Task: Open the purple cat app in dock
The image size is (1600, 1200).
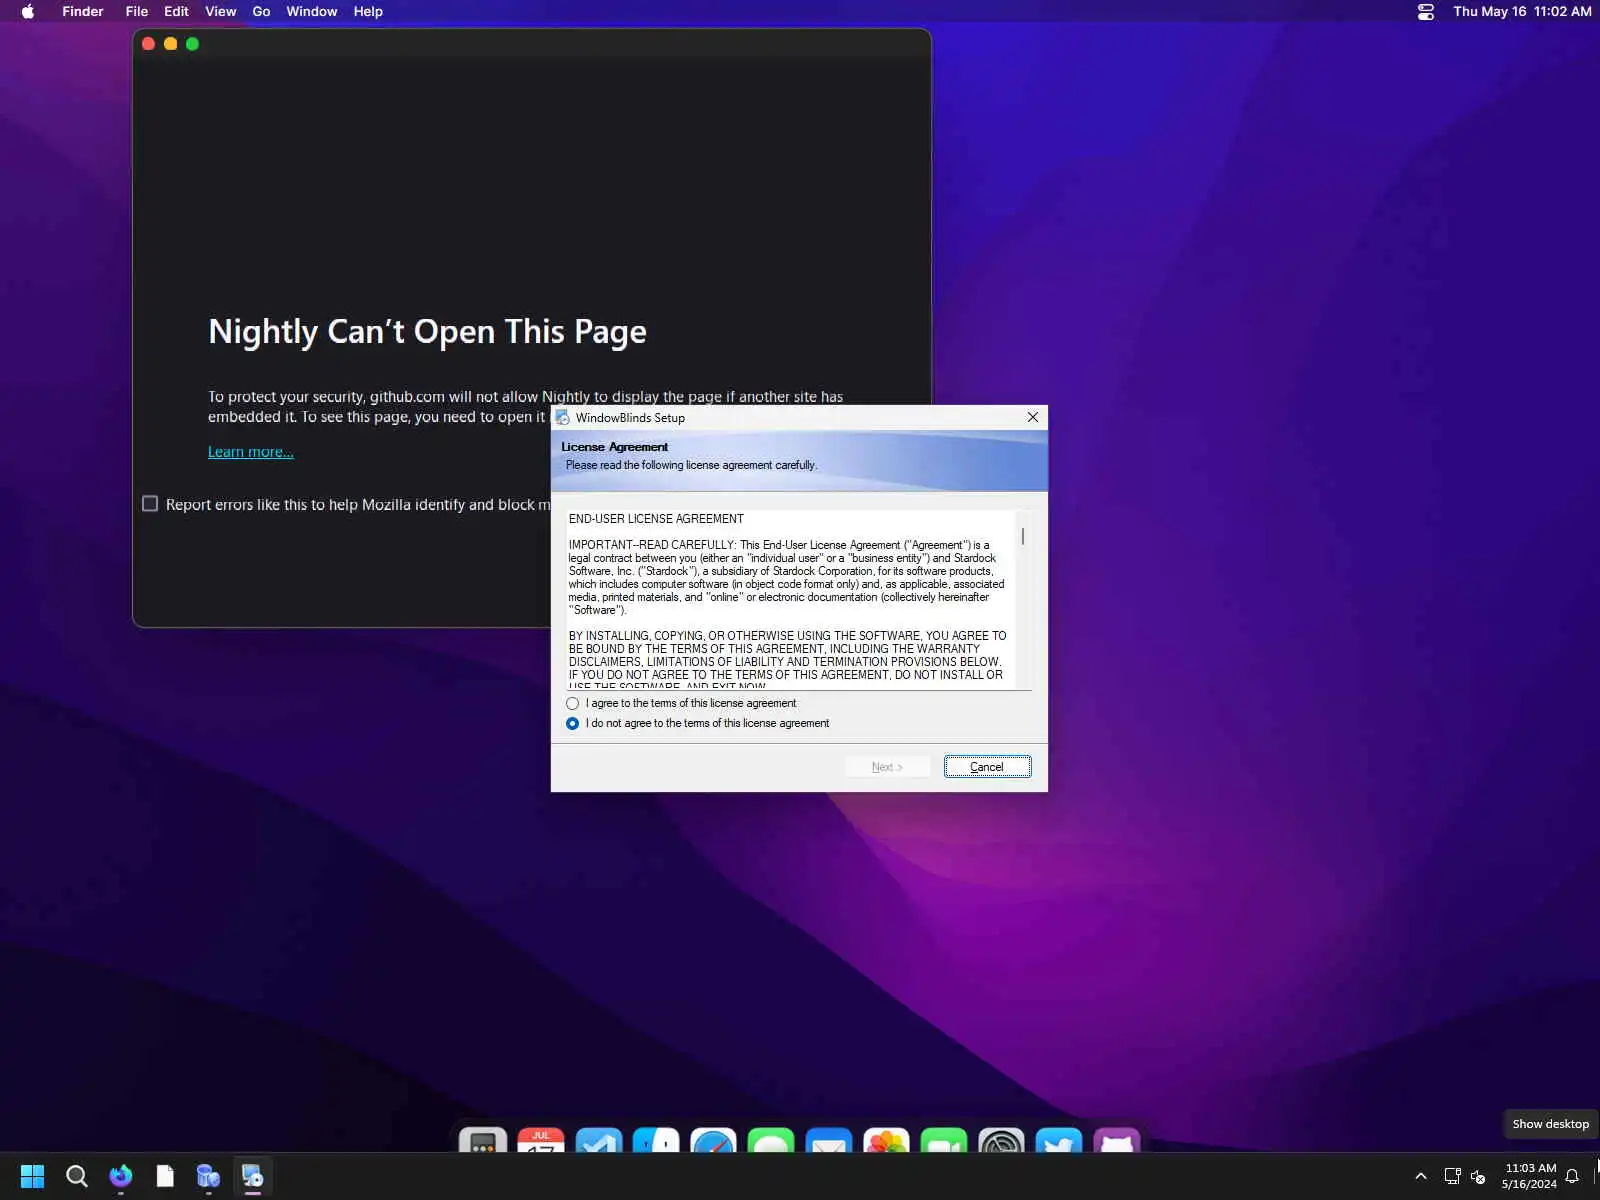Action: point(1116,1140)
